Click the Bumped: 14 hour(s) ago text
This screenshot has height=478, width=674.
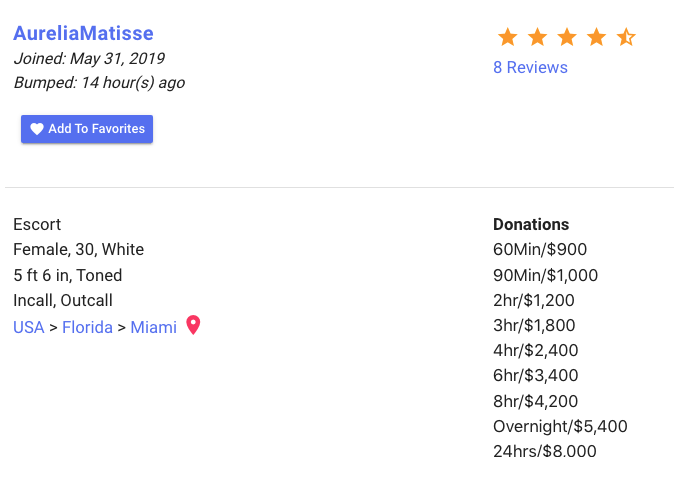pos(100,83)
